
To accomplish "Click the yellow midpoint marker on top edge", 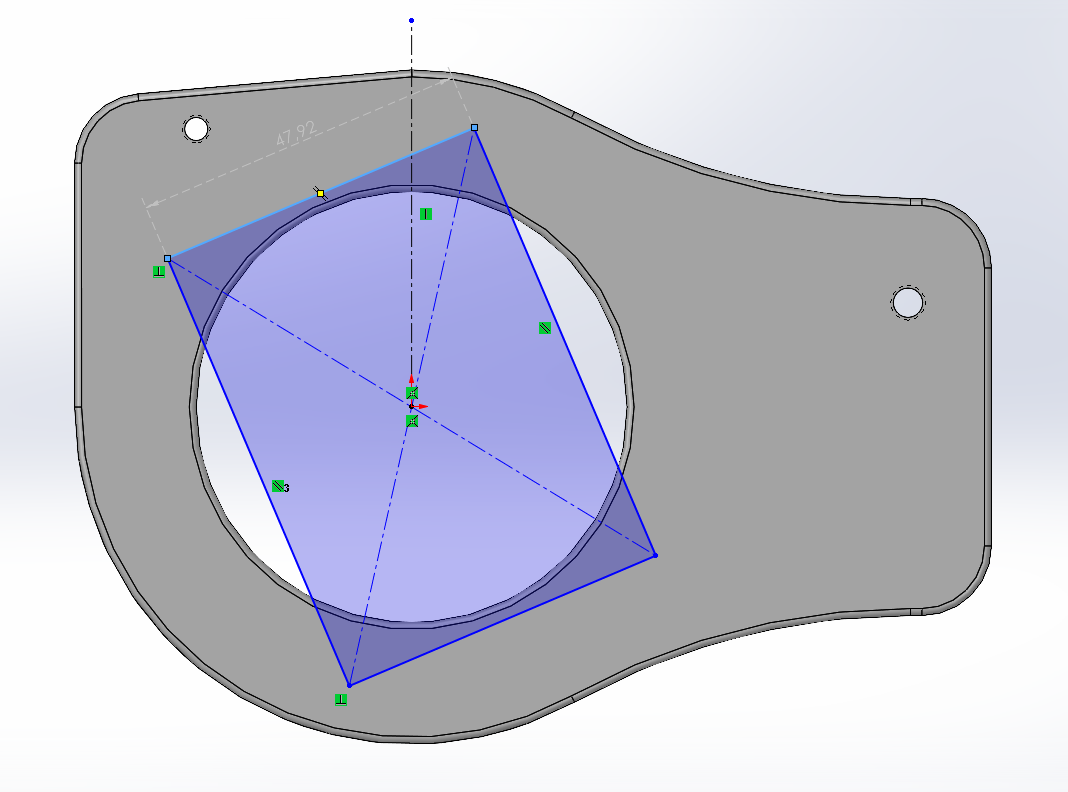I will 320,193.
